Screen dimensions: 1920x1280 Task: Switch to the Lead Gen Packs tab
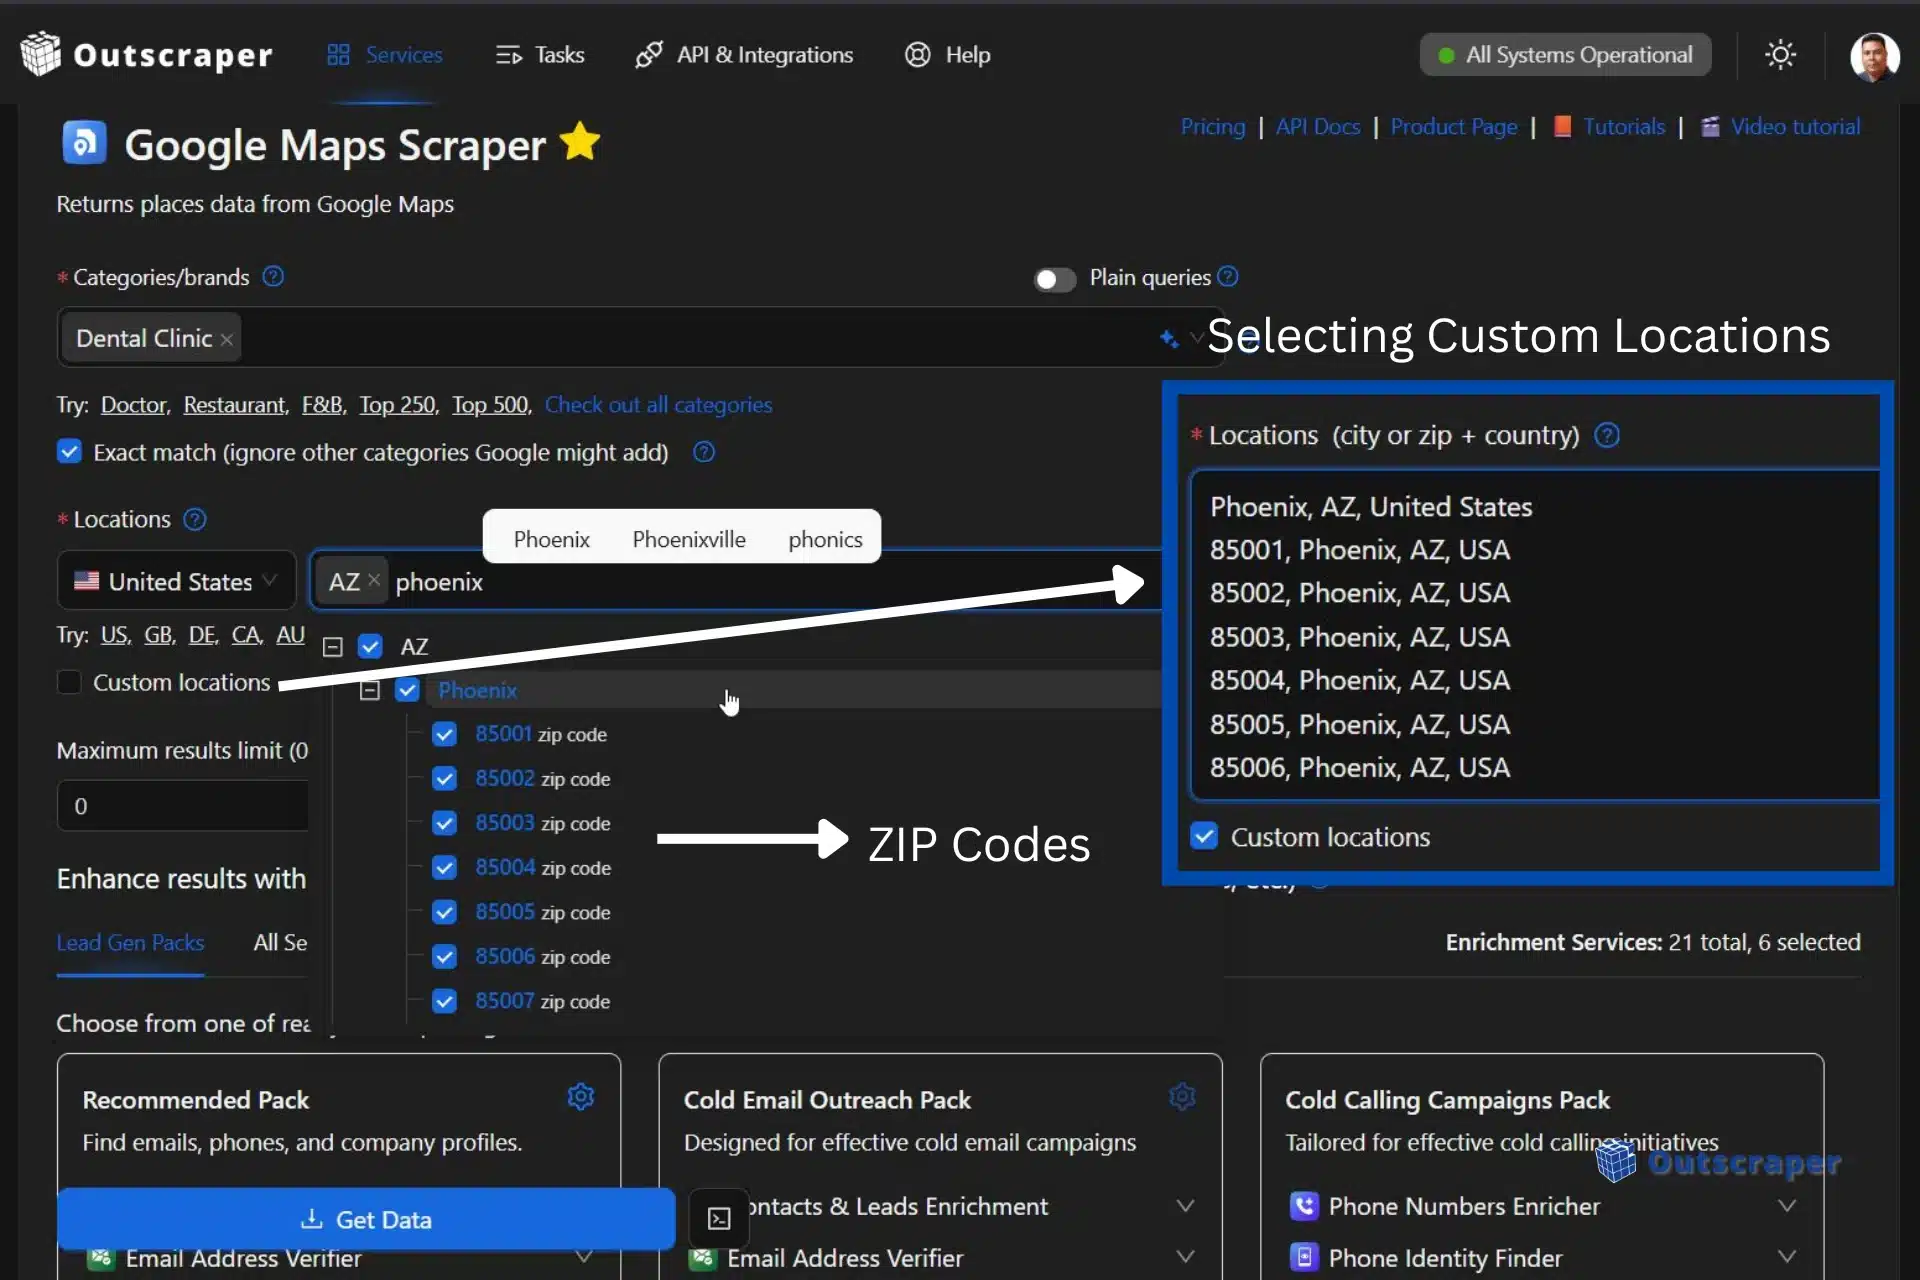pos(130,943)
